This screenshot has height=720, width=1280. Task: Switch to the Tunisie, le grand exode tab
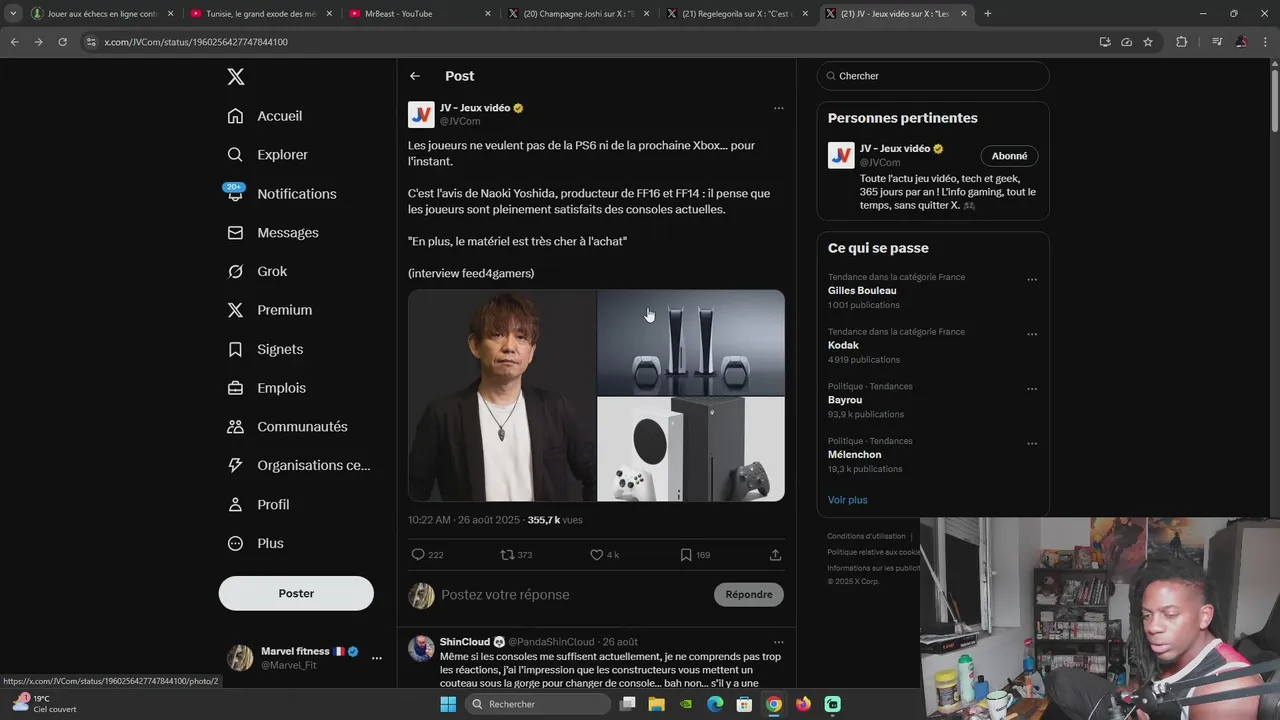(260, 14)
